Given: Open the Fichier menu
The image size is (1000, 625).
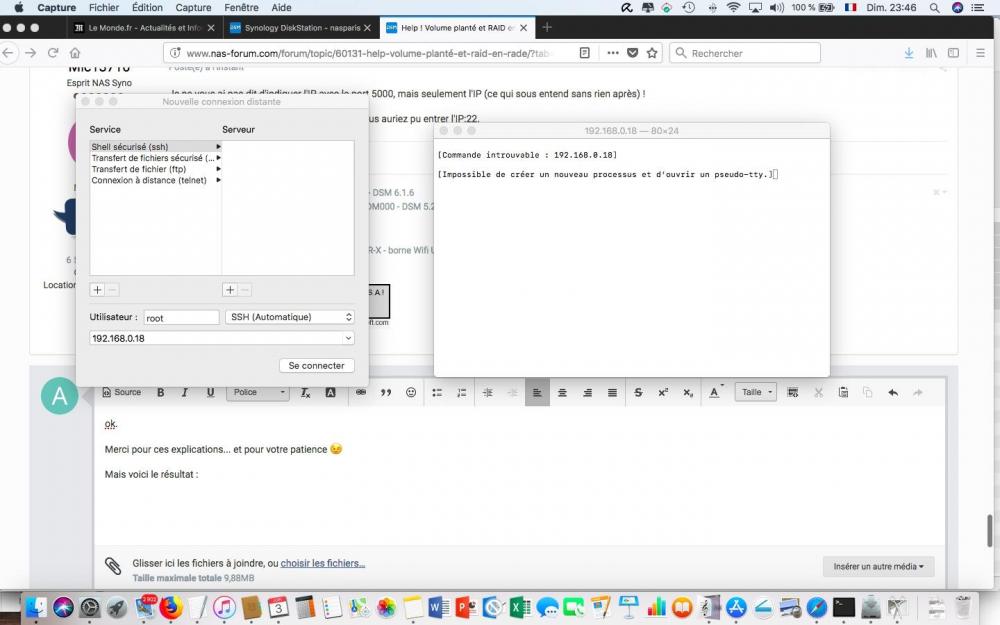Looking at the screenshot, I should coord(104,8).
